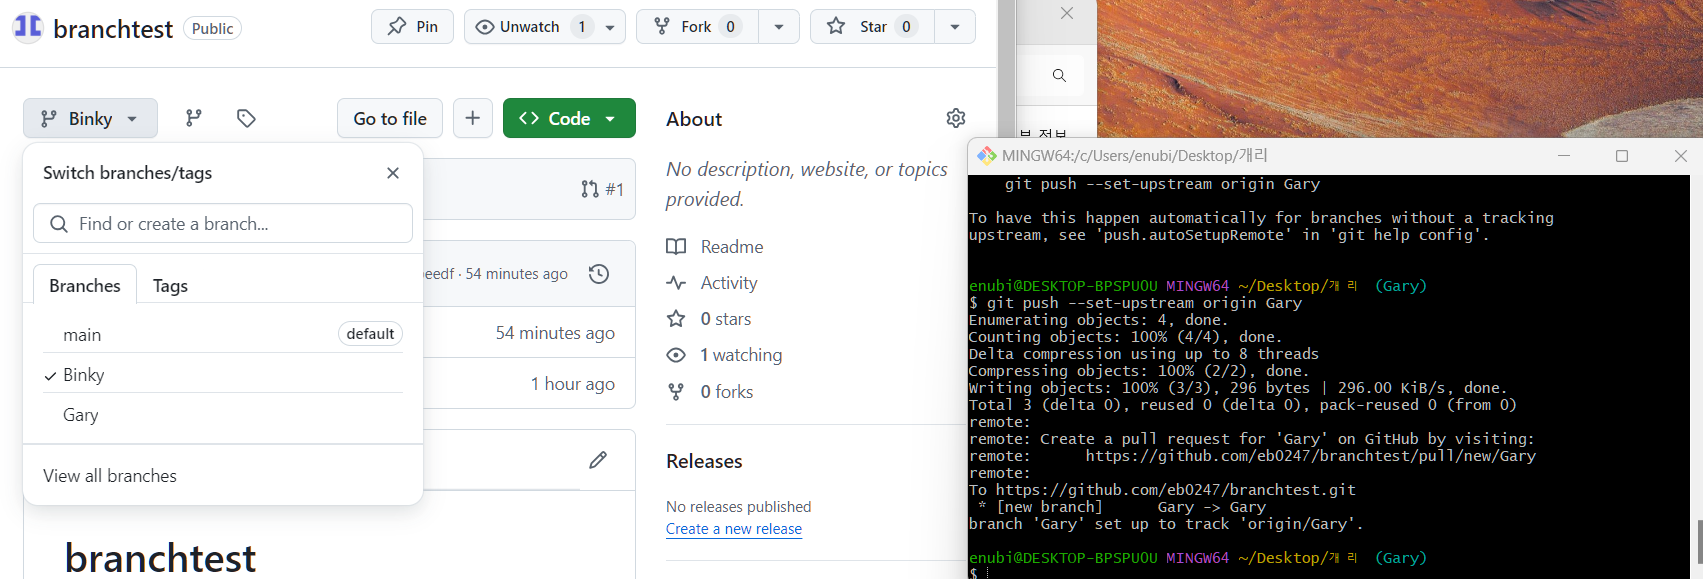Click the '1 hour ago' file timestamp

tap(573, 384)
